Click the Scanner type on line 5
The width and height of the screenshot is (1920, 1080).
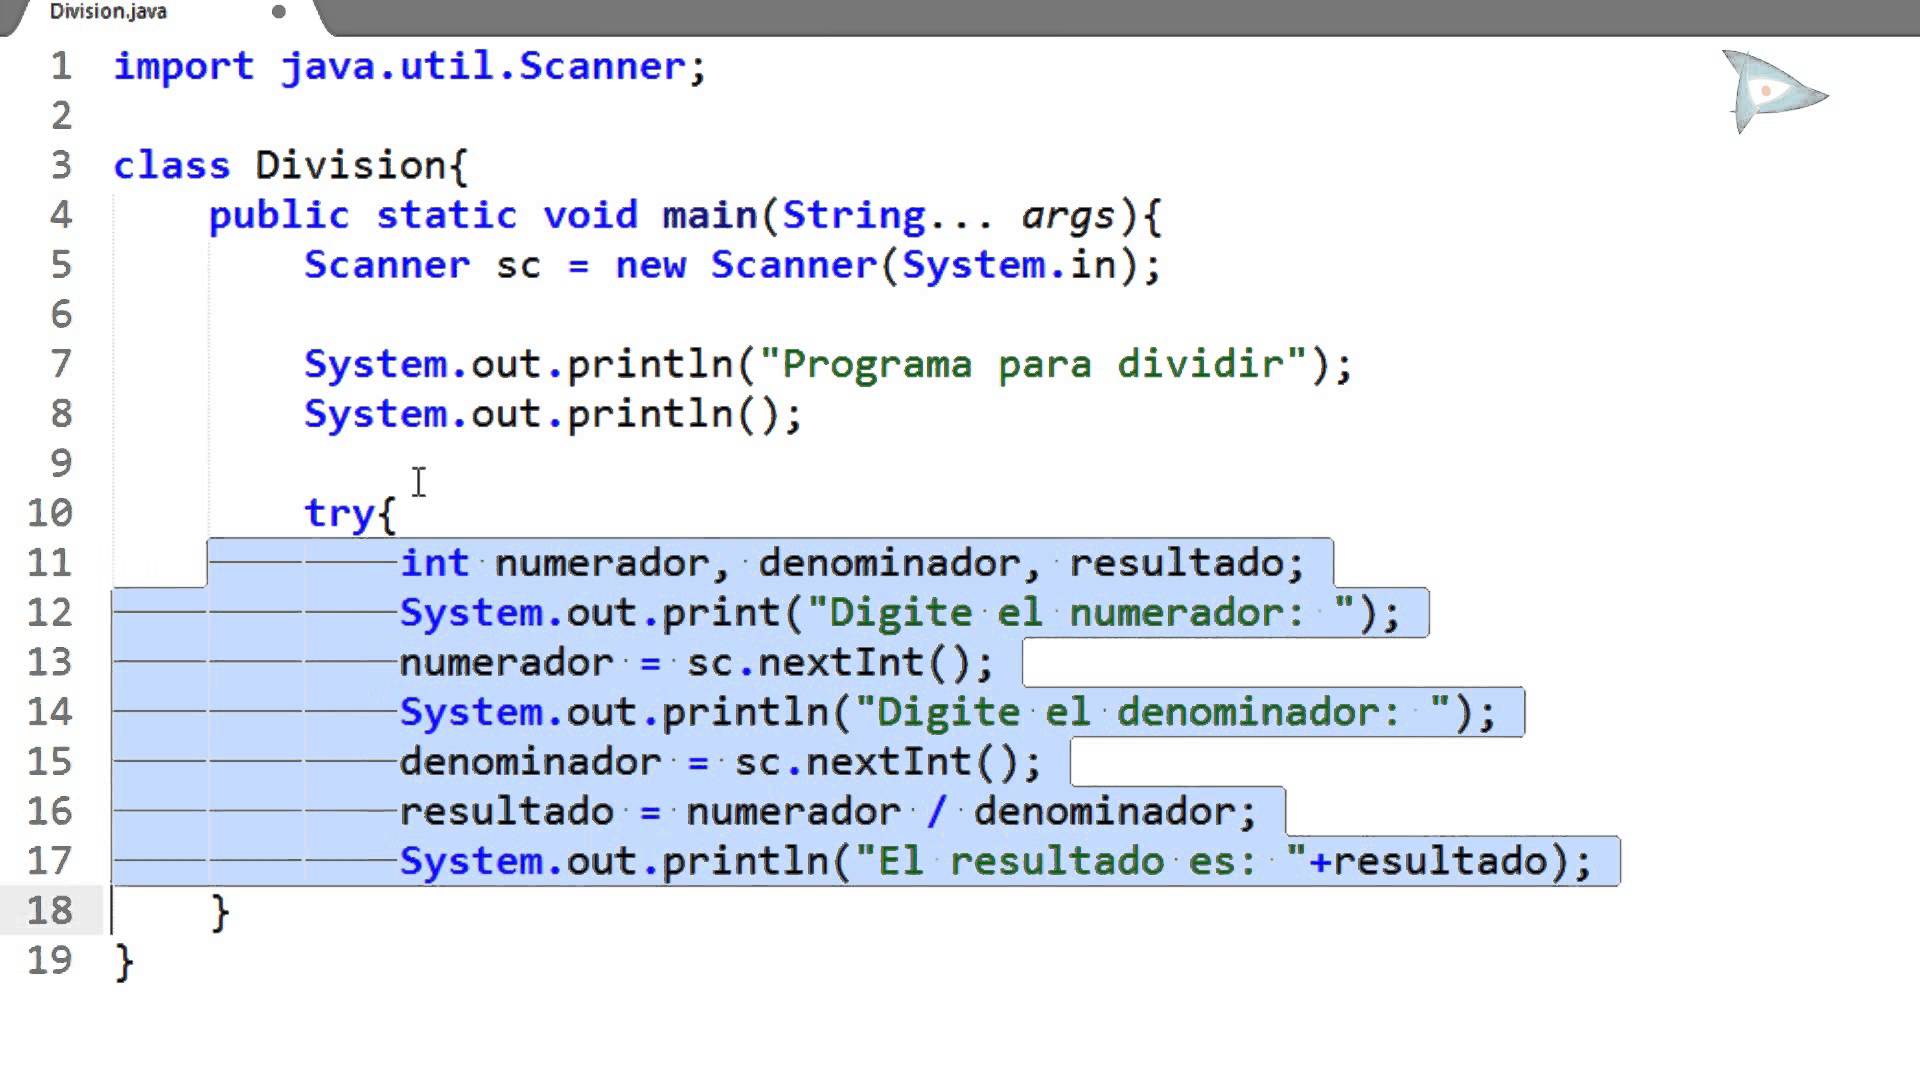coord(387,265)
